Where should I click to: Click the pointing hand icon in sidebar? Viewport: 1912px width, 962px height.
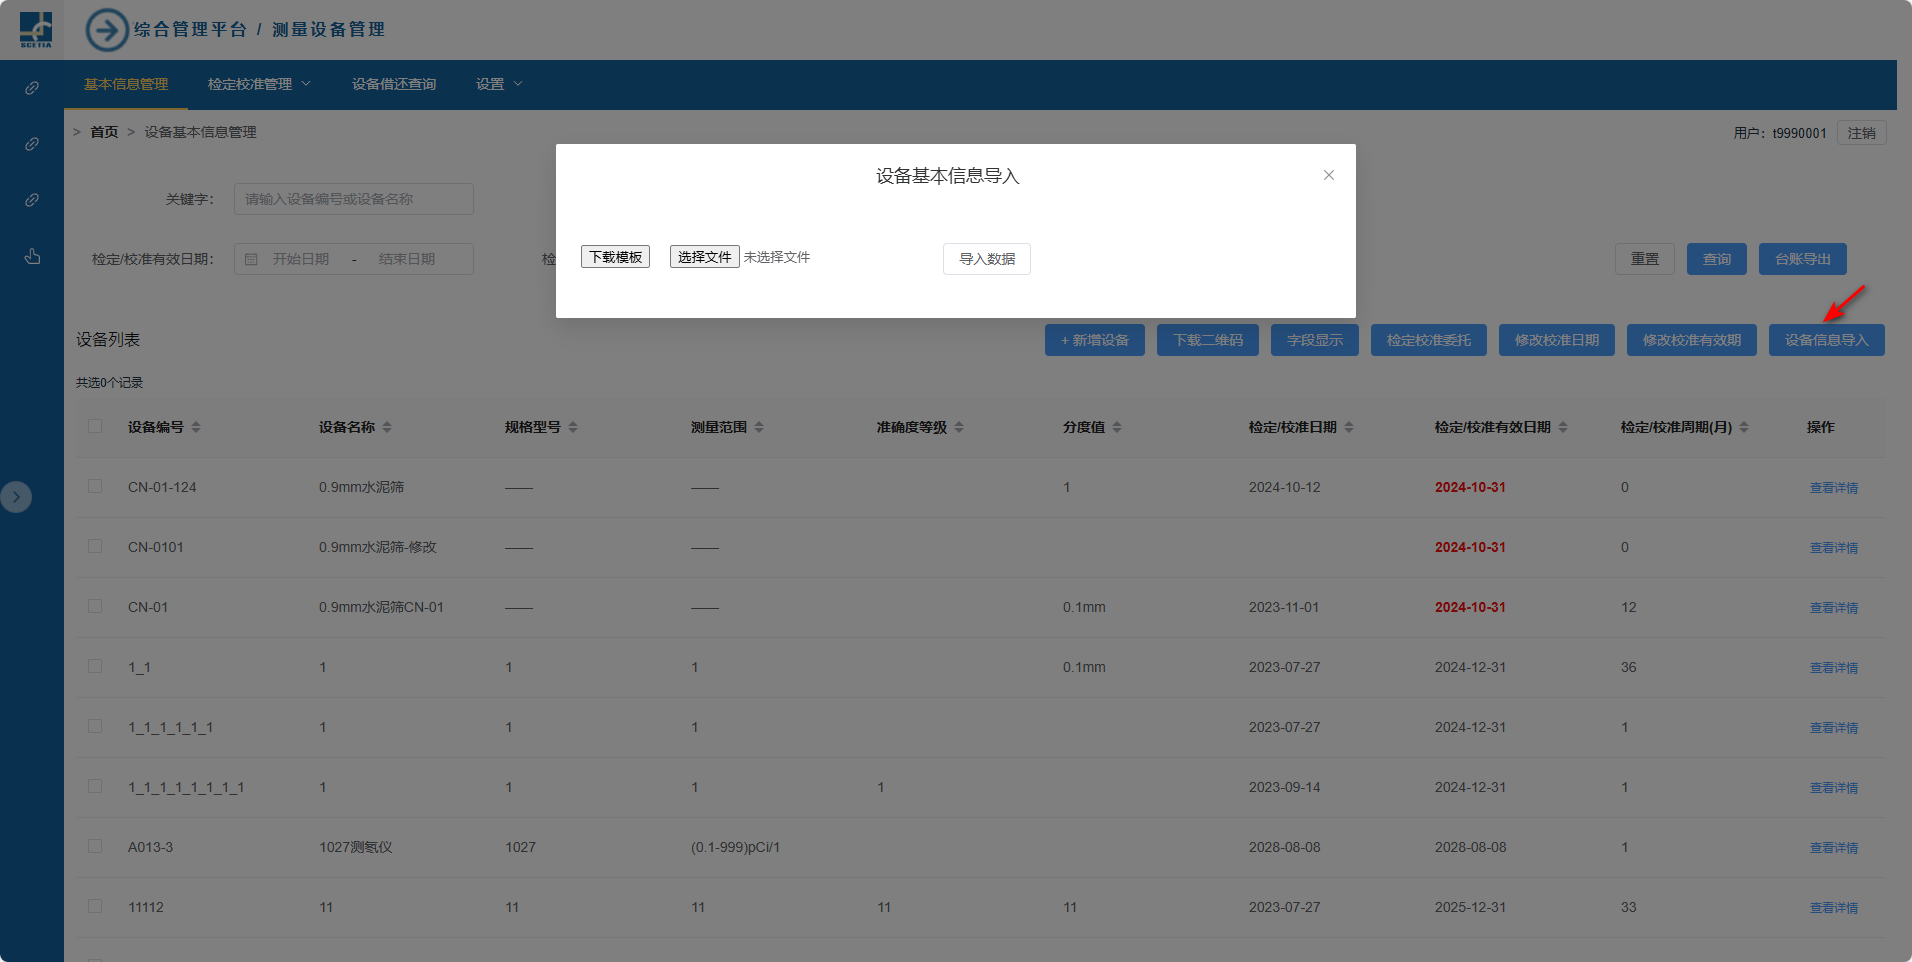pos(32,257)
